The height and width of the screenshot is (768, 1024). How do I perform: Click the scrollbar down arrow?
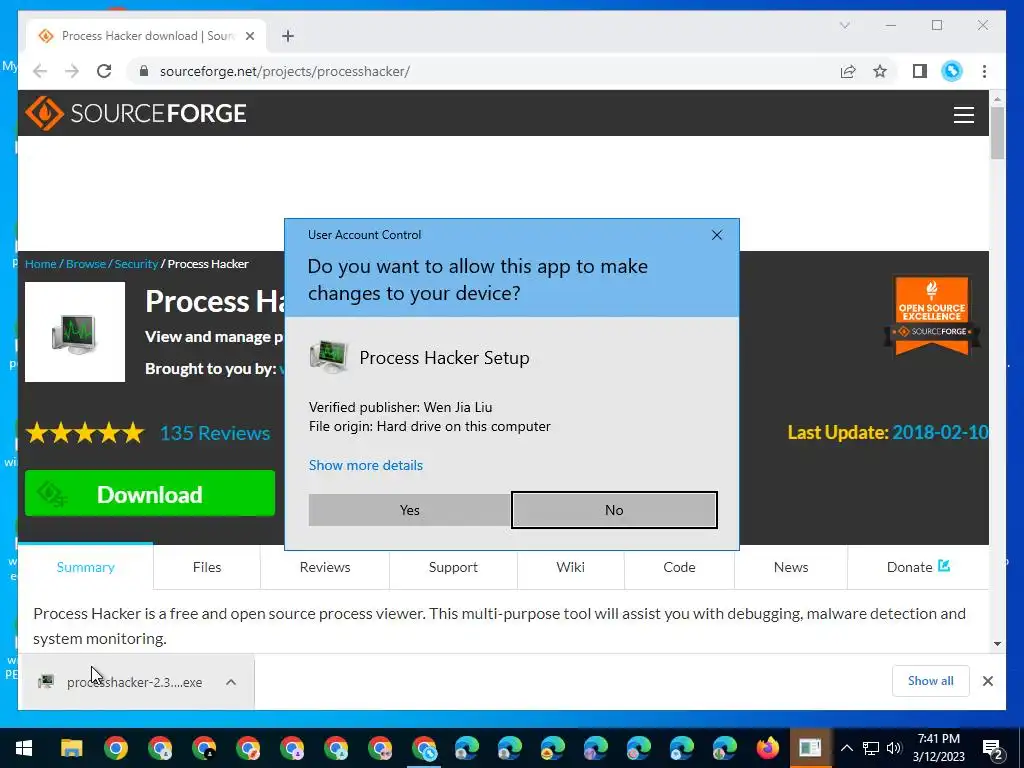point(997,643)
